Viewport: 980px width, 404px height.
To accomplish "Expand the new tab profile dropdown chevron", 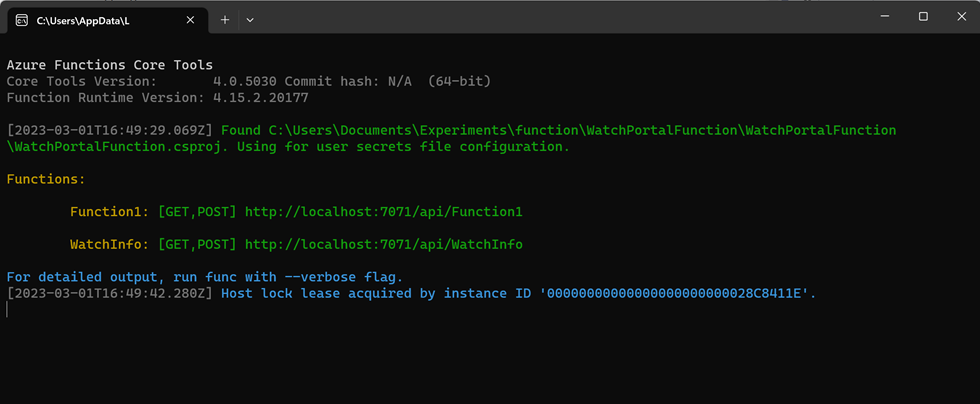I will pos(250,19).
